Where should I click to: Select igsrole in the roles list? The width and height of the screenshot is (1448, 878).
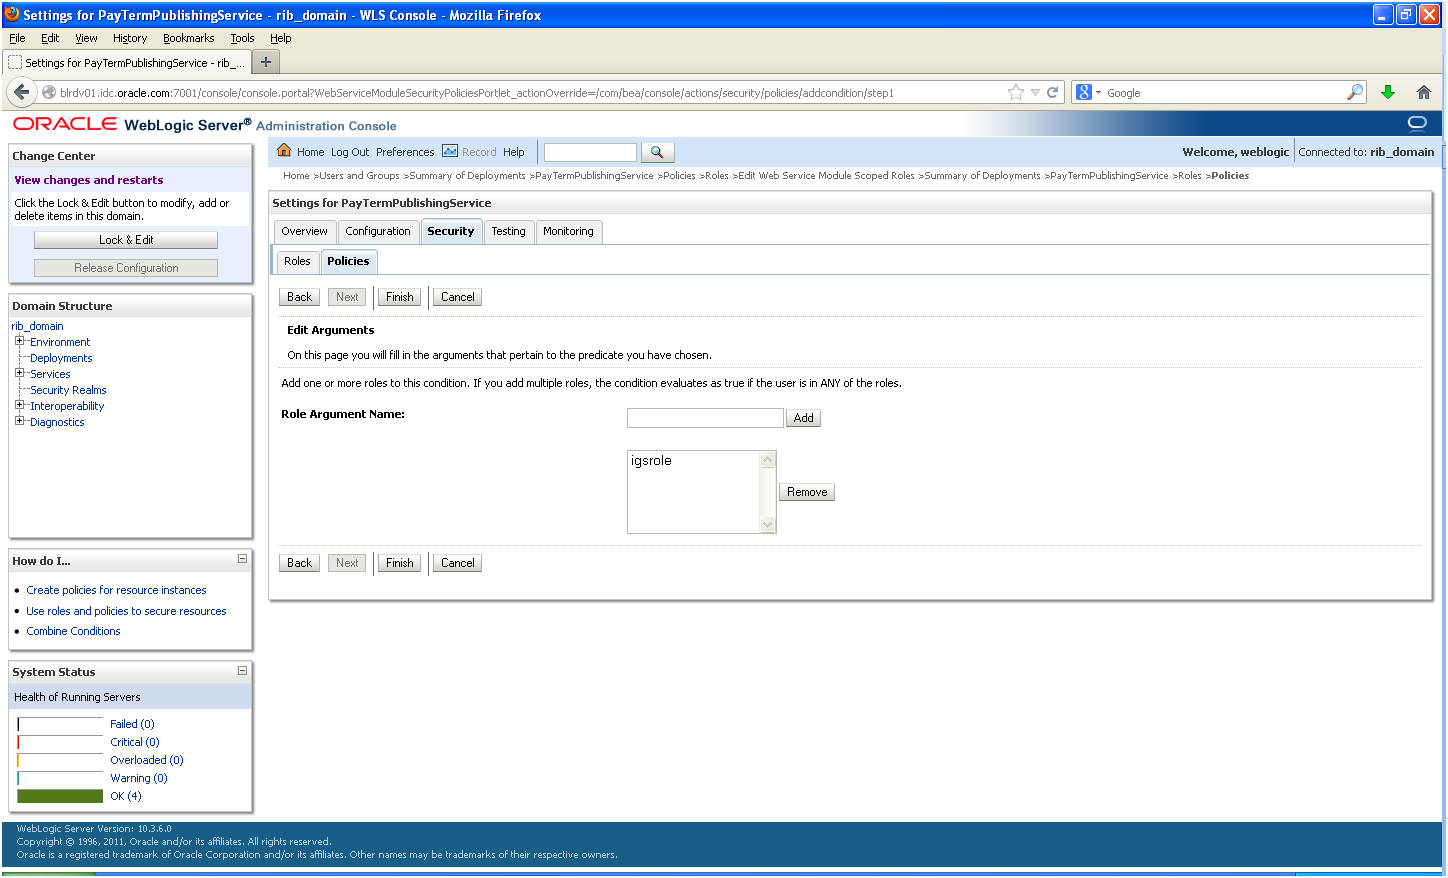tap(651, 461)
